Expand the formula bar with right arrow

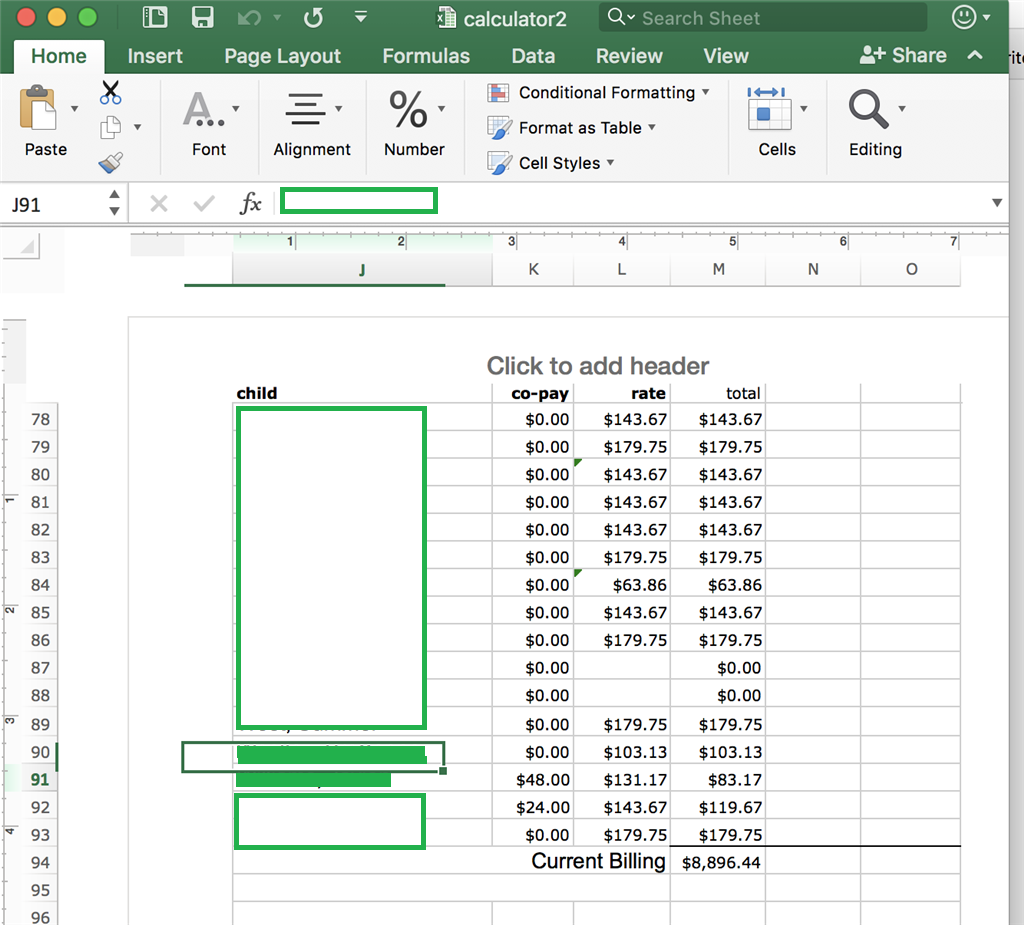click(996, 203)
